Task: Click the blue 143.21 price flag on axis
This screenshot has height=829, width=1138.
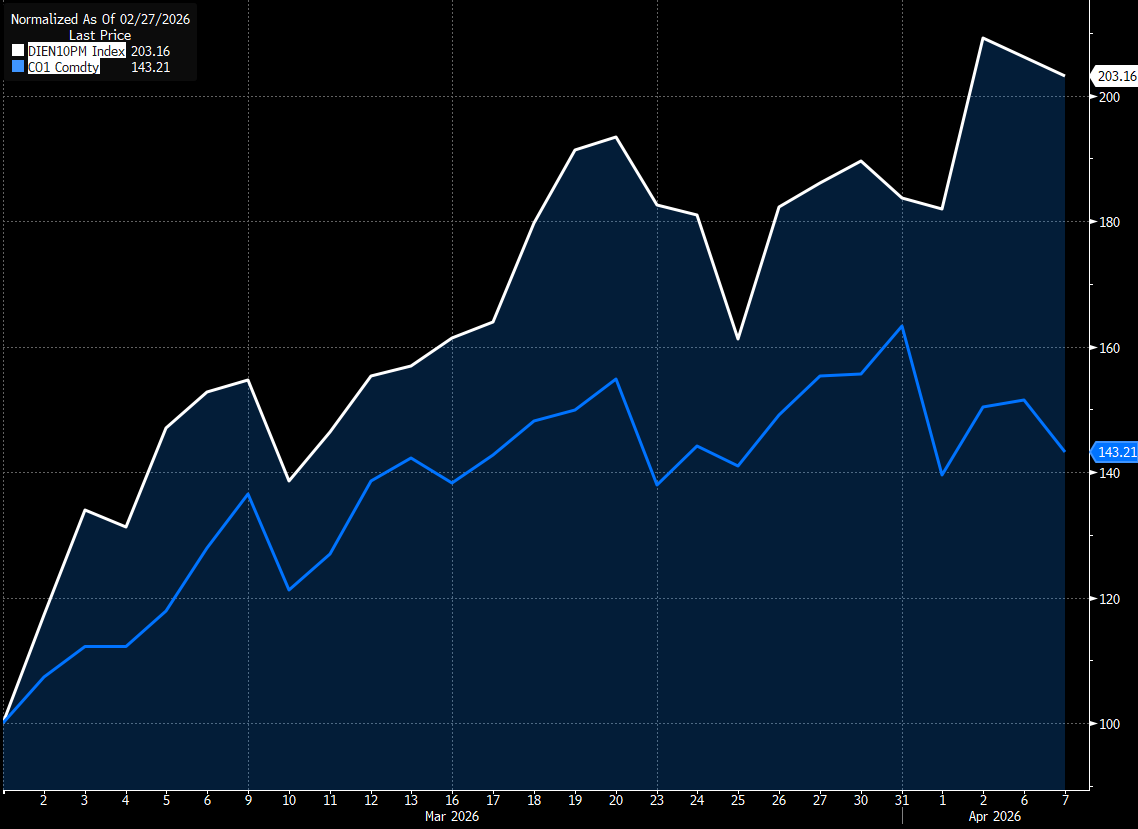Action: pos(1116,452)
